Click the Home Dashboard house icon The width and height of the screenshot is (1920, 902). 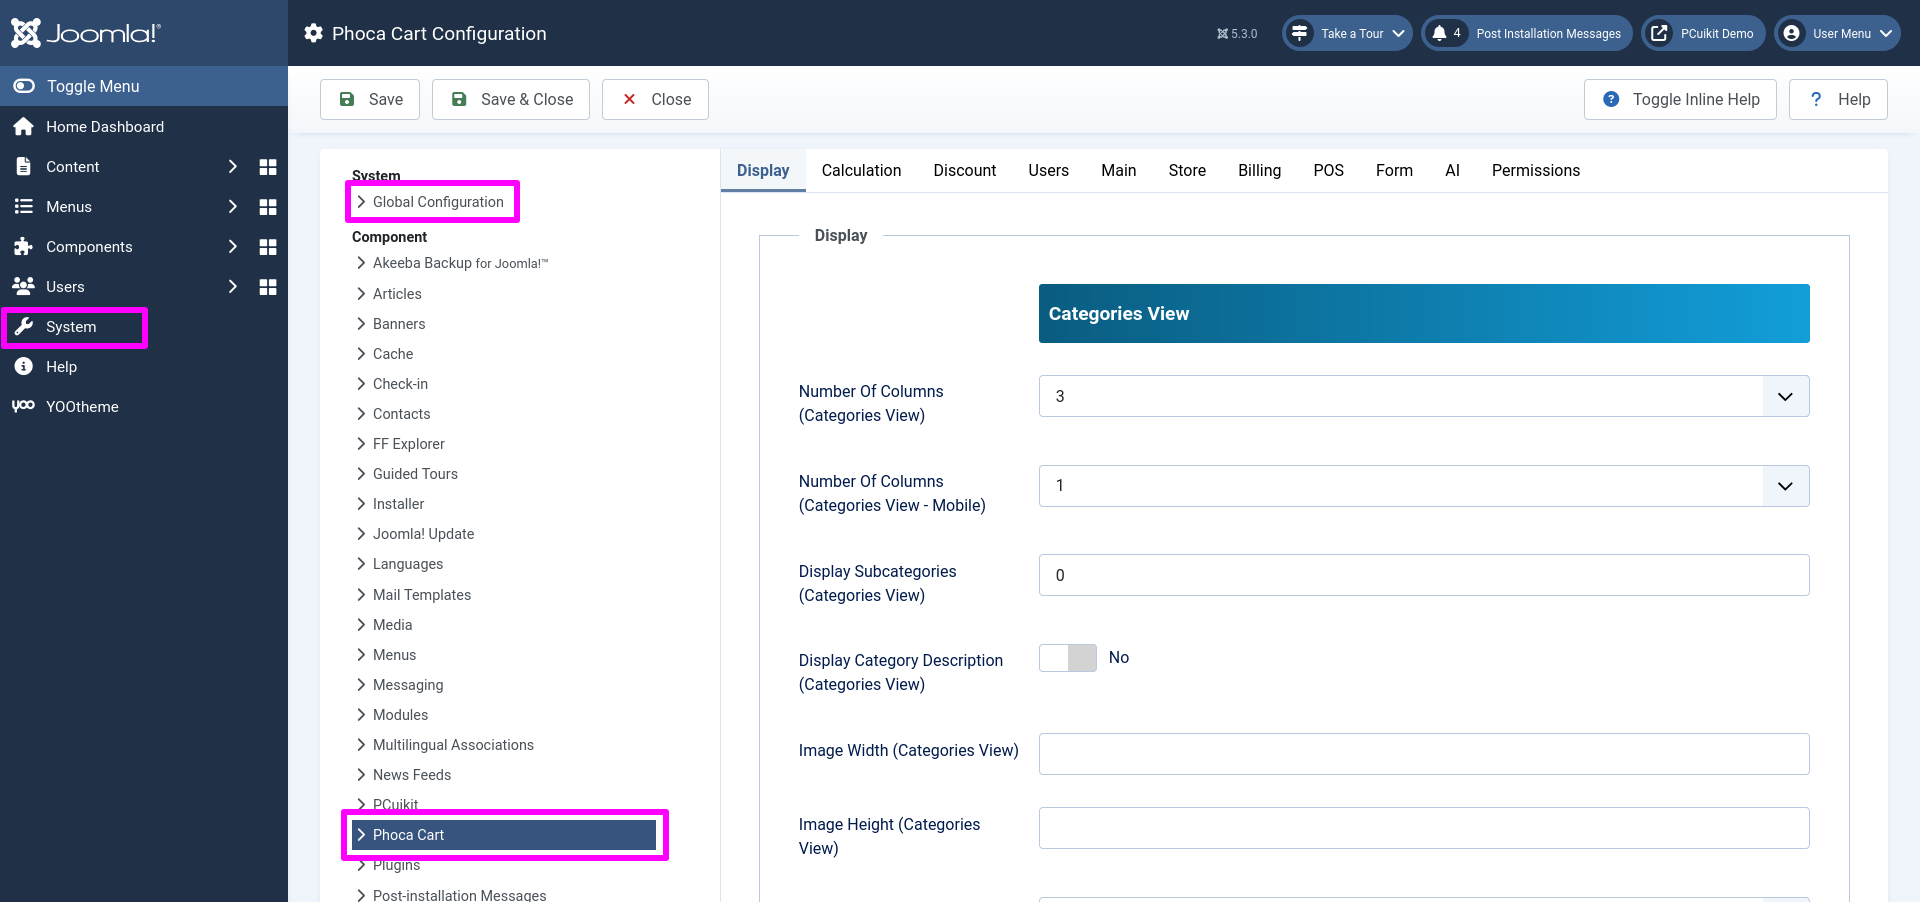click(x=24, y=127)
